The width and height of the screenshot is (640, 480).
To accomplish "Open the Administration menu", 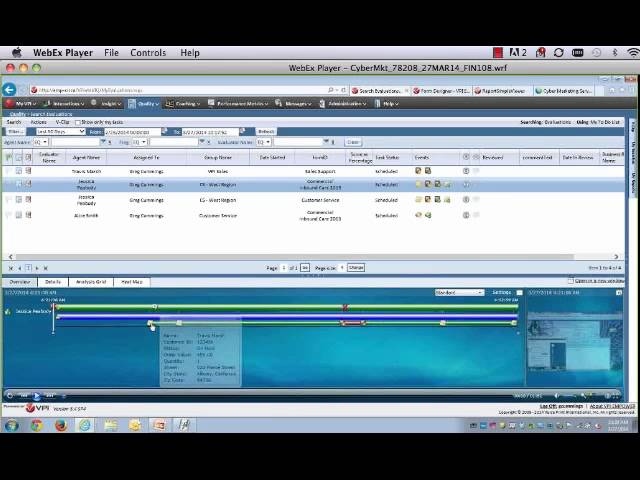I will (x=342, y=104).
